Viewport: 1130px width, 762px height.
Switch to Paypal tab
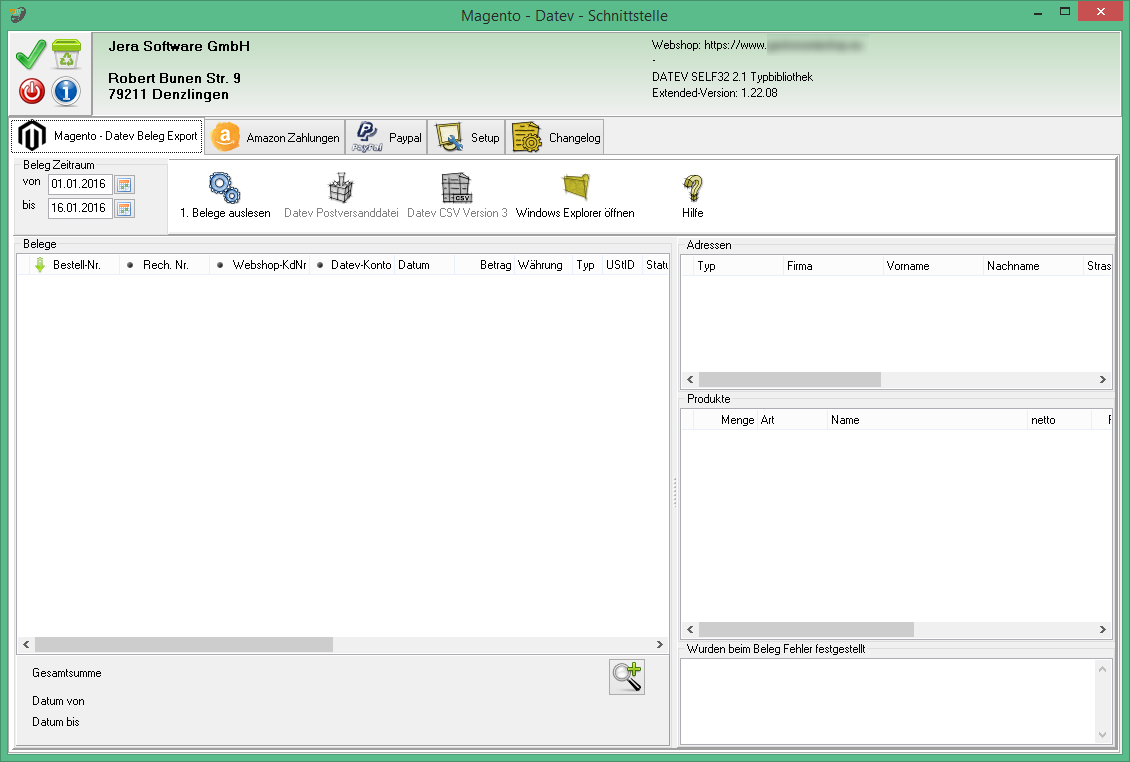click(x=388, y=138)
